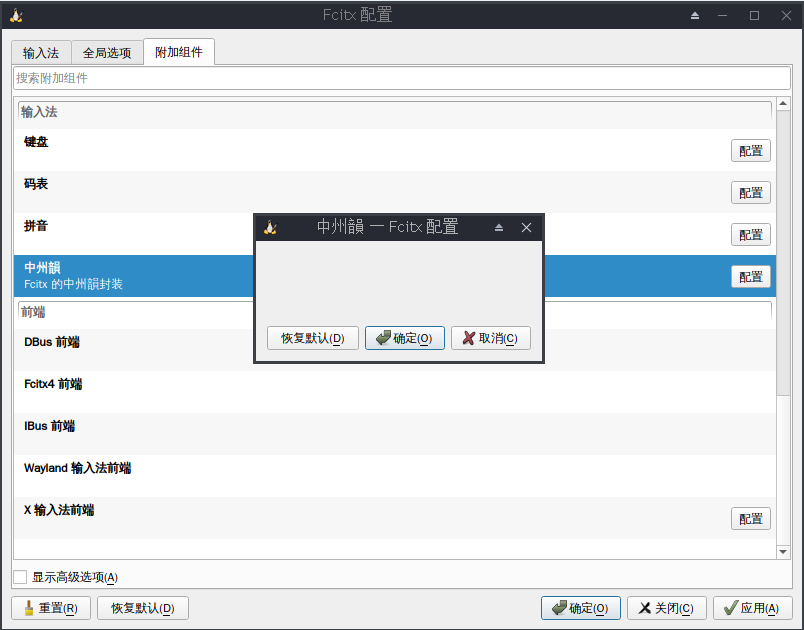Open 配置 for the 拼音 addon
Image resolution: width=804 pixels, height=630 pixels.
point(751,235)
